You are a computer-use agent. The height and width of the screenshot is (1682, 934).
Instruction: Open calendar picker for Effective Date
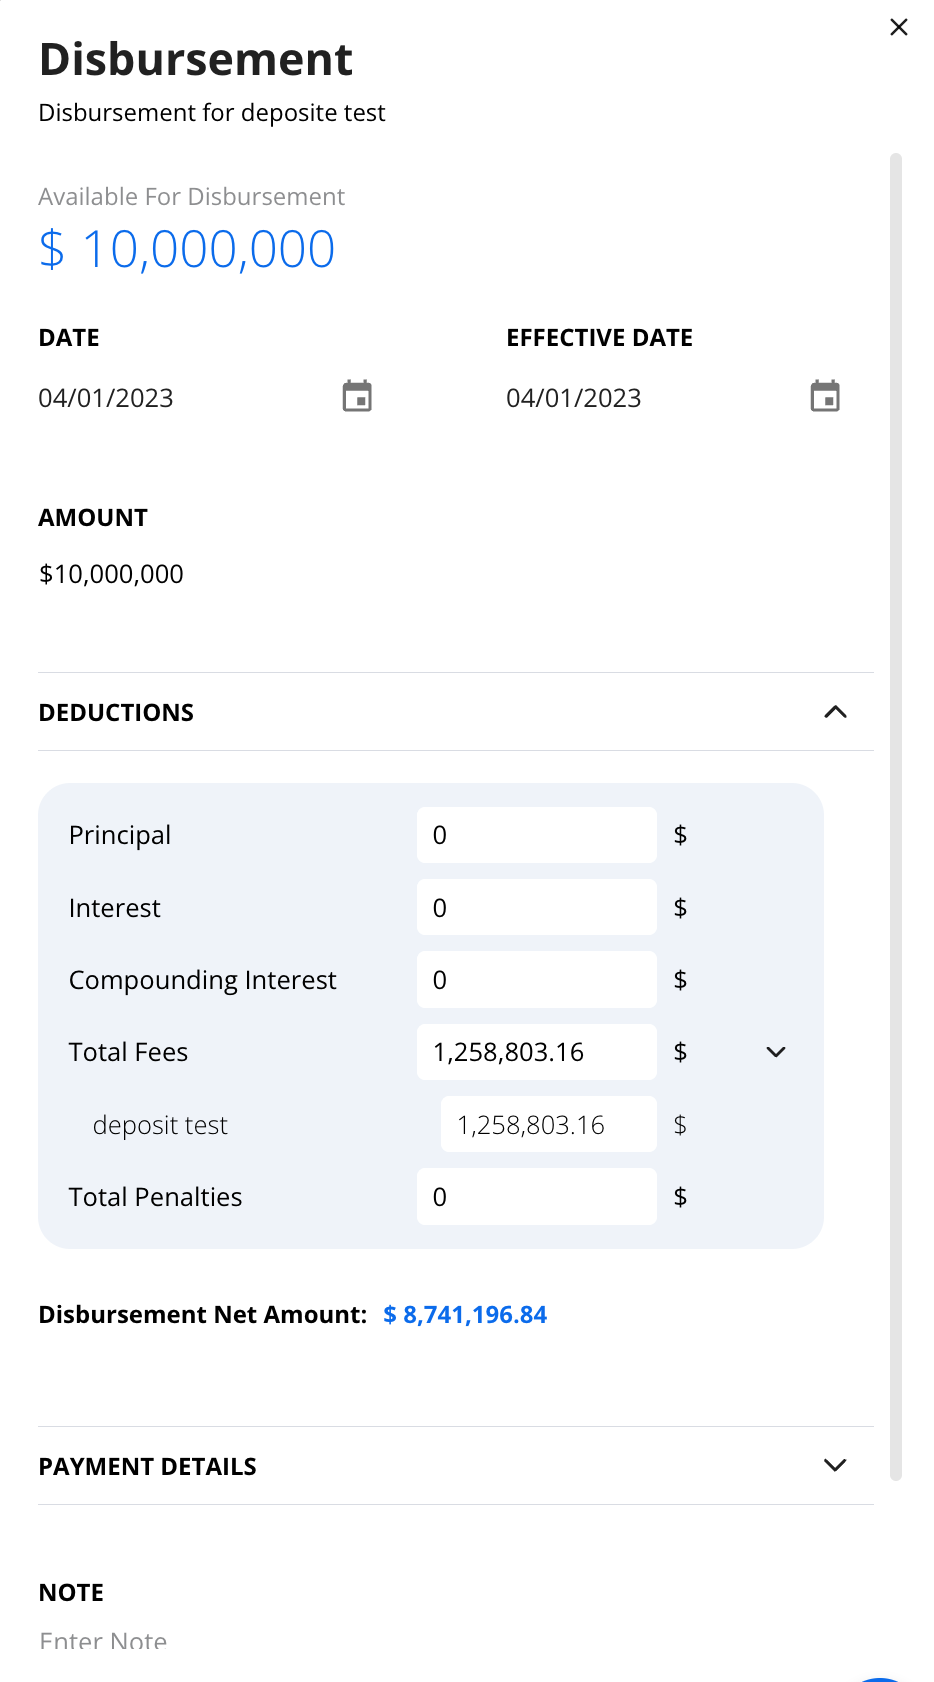tap(824, 397)
